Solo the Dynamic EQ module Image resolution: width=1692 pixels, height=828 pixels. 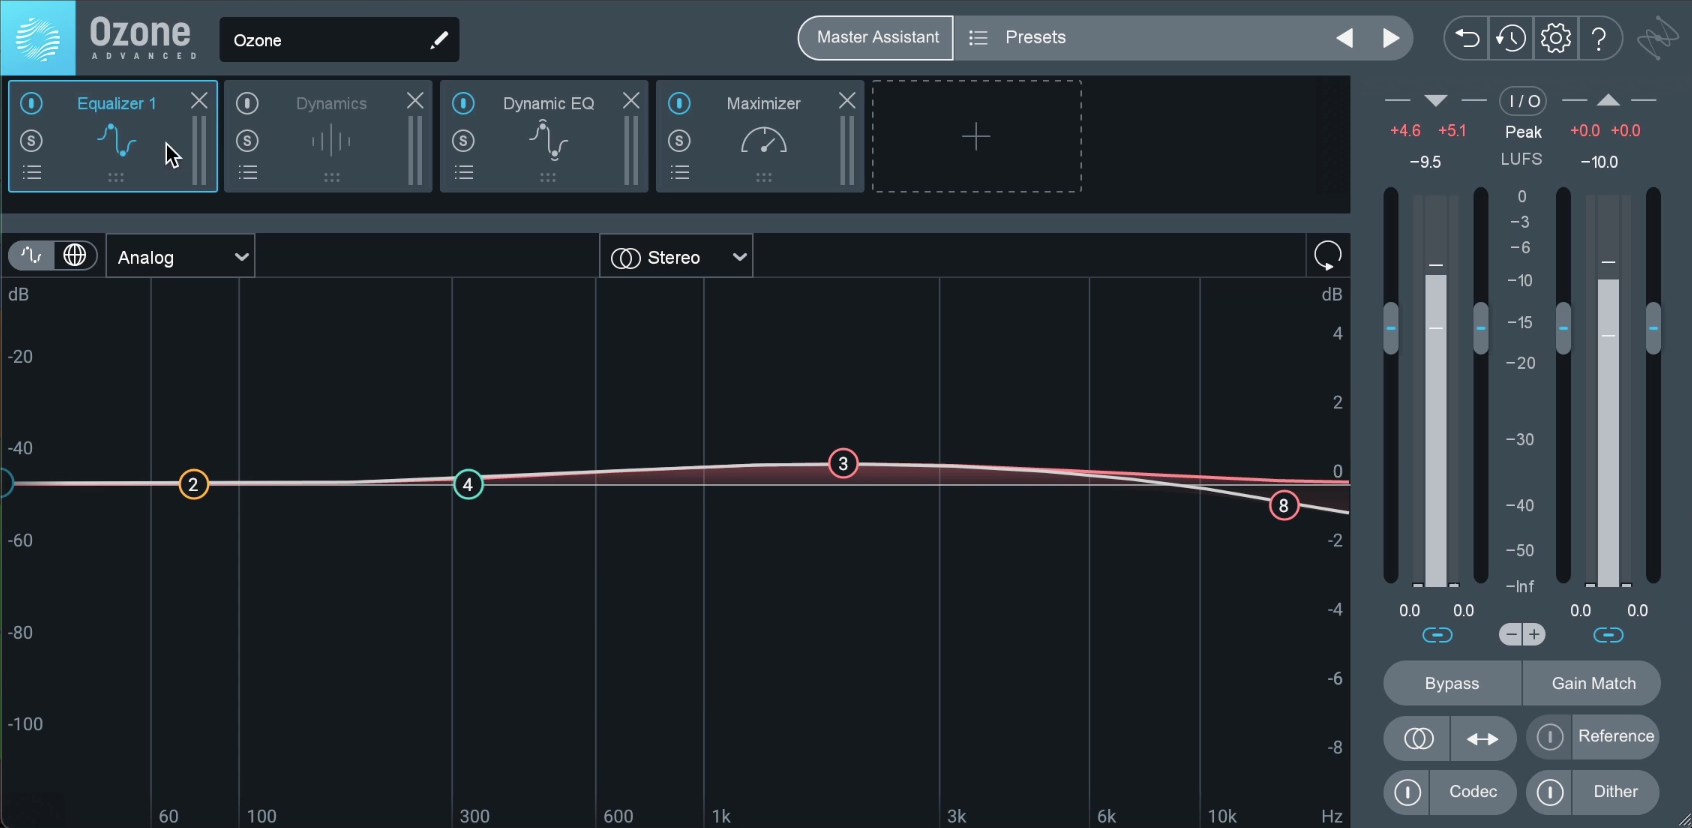click(x=463, y=141)
